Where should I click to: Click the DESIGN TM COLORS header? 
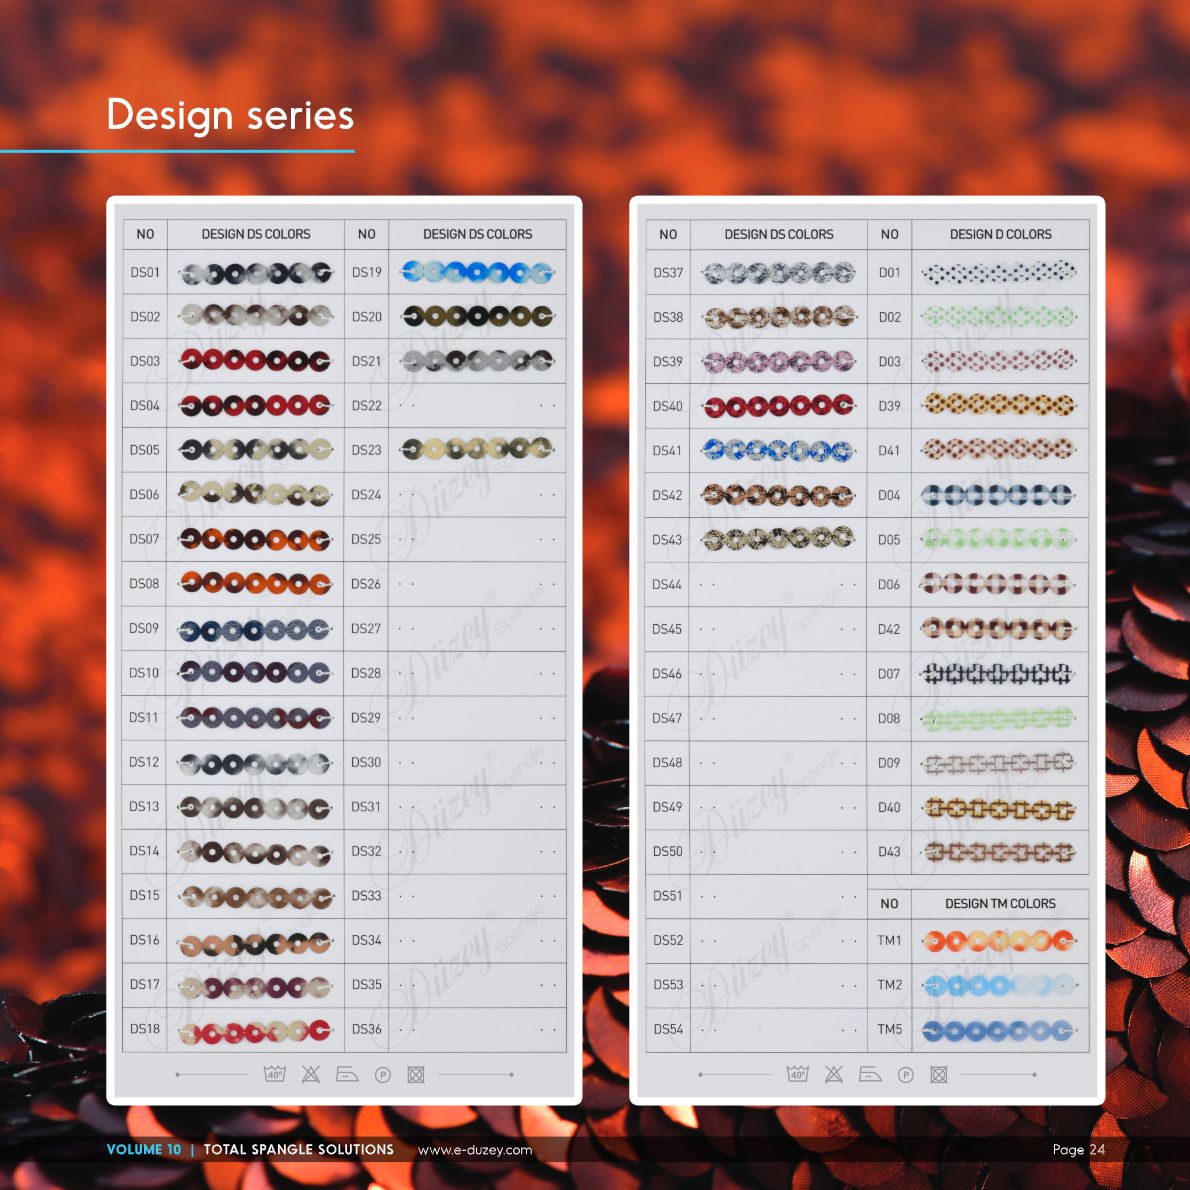(1000, 903)
